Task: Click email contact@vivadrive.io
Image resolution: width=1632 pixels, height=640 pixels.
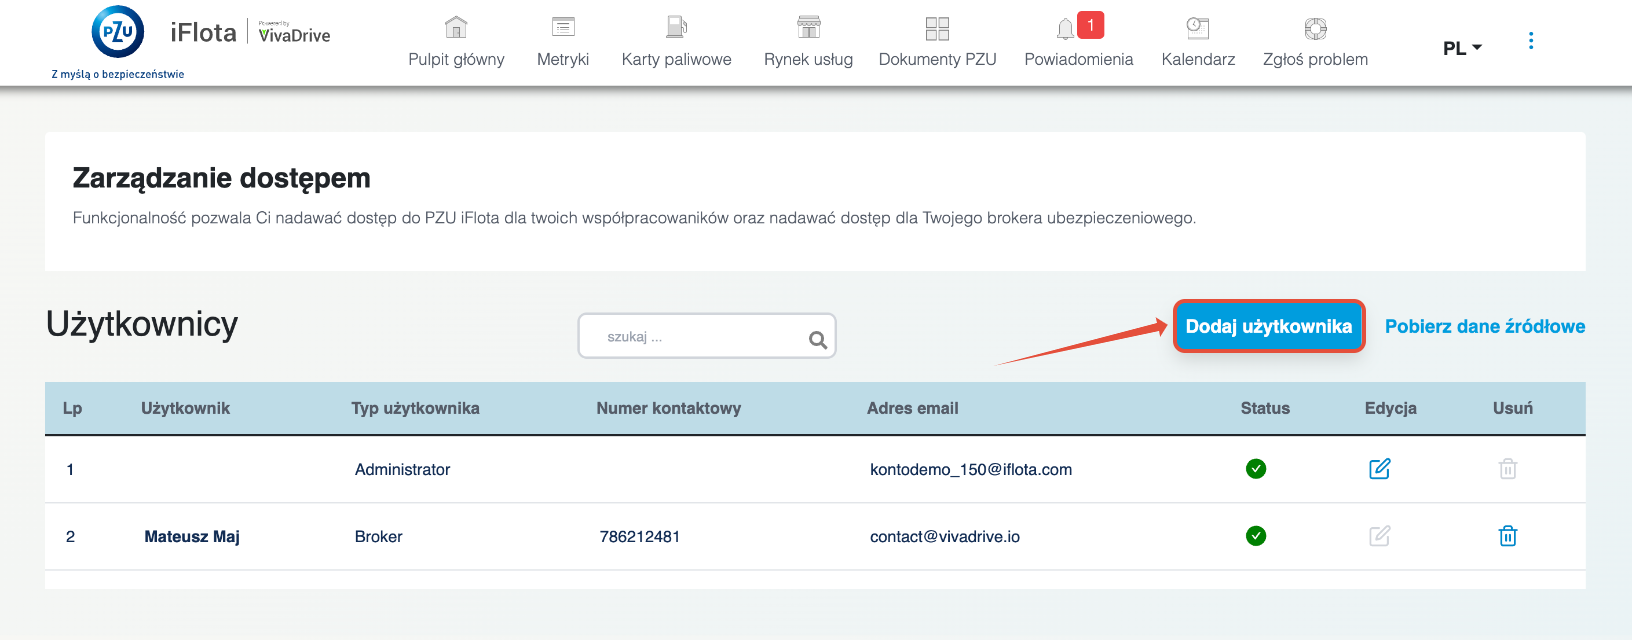Action: point(945,537)
